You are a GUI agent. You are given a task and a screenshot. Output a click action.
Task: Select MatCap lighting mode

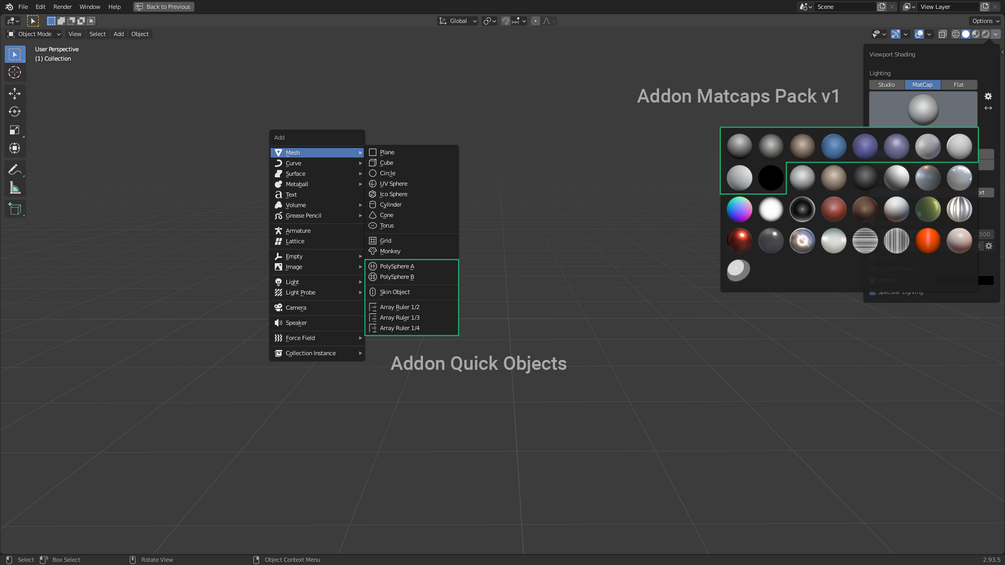coord(922,85)
